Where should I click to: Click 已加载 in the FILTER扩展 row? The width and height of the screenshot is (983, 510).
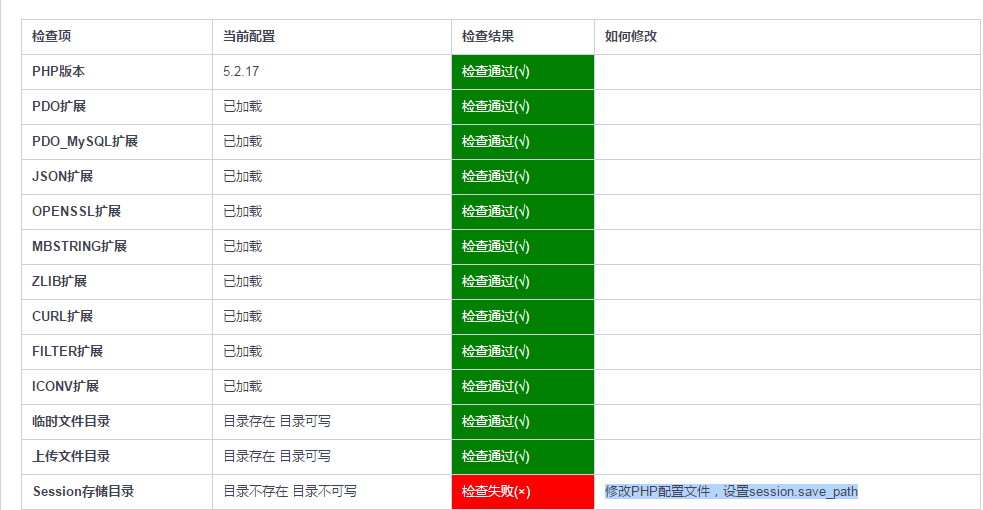pyautogui.click(x=243, y=352)
